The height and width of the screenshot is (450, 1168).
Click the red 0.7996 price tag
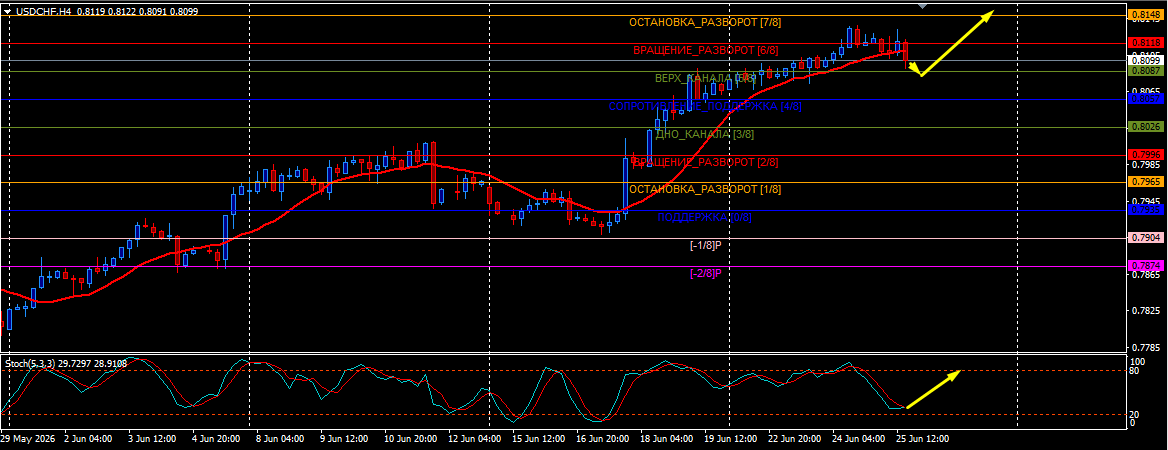pos(1146,155)
